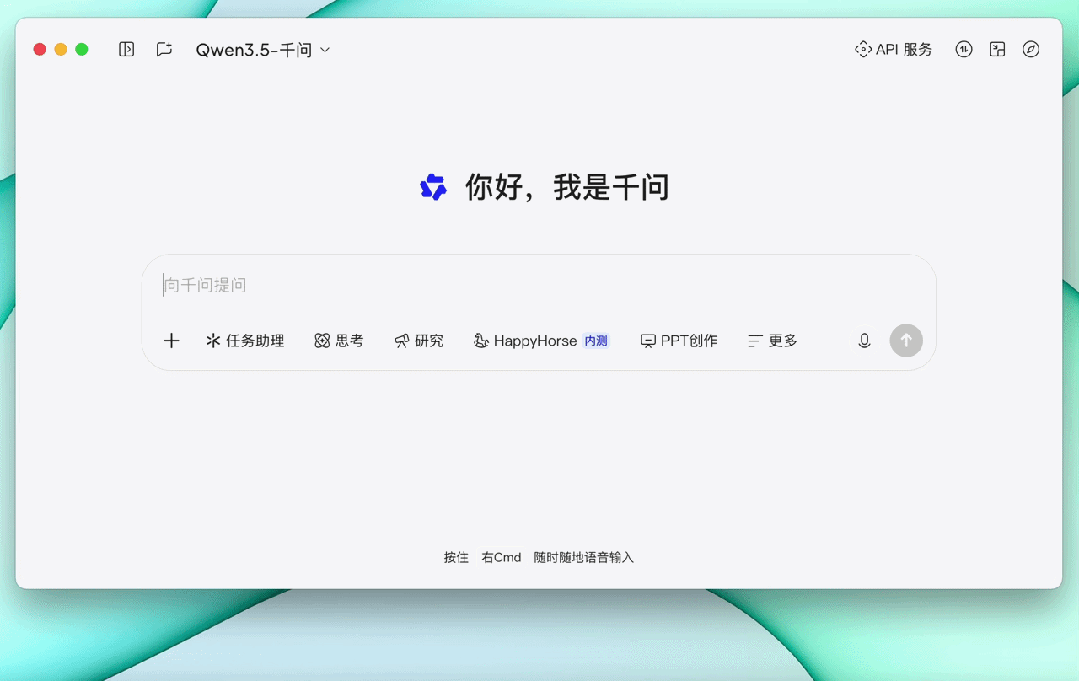Screen dimensions: 1079x681
Task: Click the 随时随地语音输入 hint text
Action: [x=584, y=557]
